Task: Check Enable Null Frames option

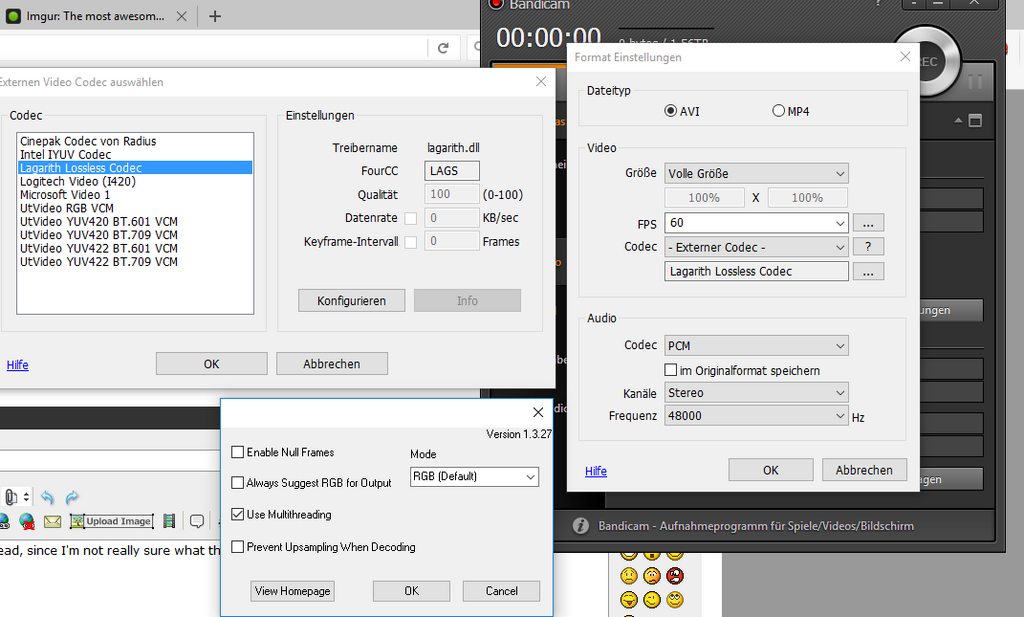Action: [x=238, y=452]
